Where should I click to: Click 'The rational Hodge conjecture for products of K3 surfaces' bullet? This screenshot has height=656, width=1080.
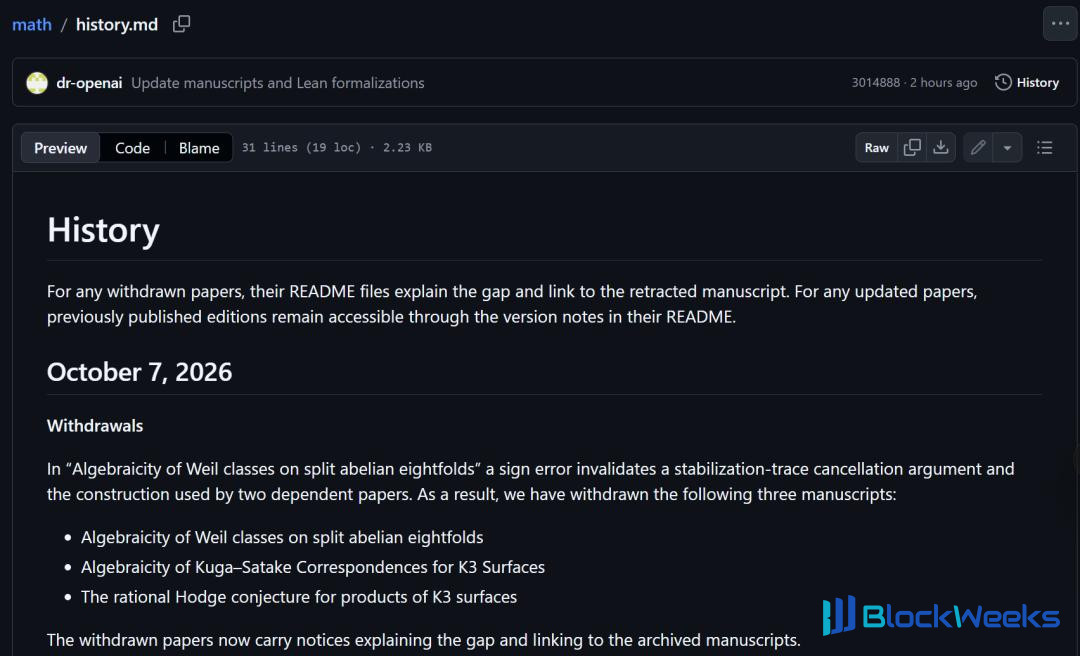tap(299, 597)
